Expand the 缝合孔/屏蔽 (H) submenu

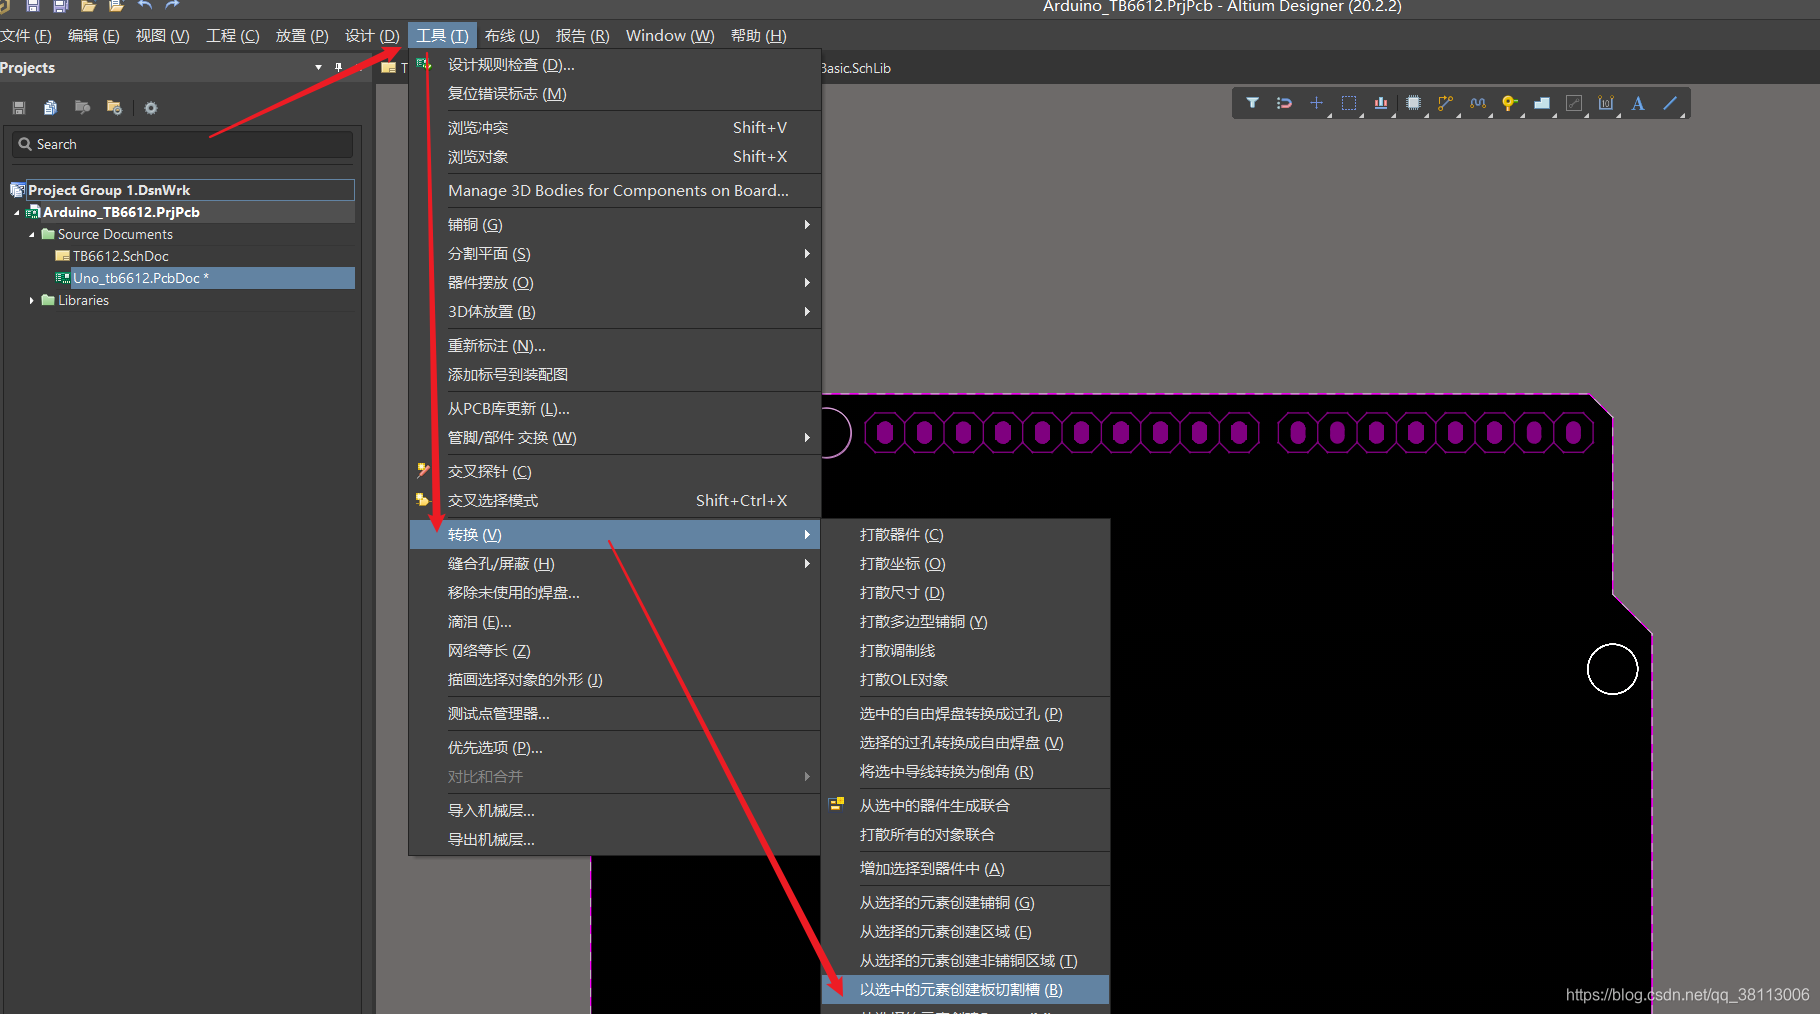(614, 564)
